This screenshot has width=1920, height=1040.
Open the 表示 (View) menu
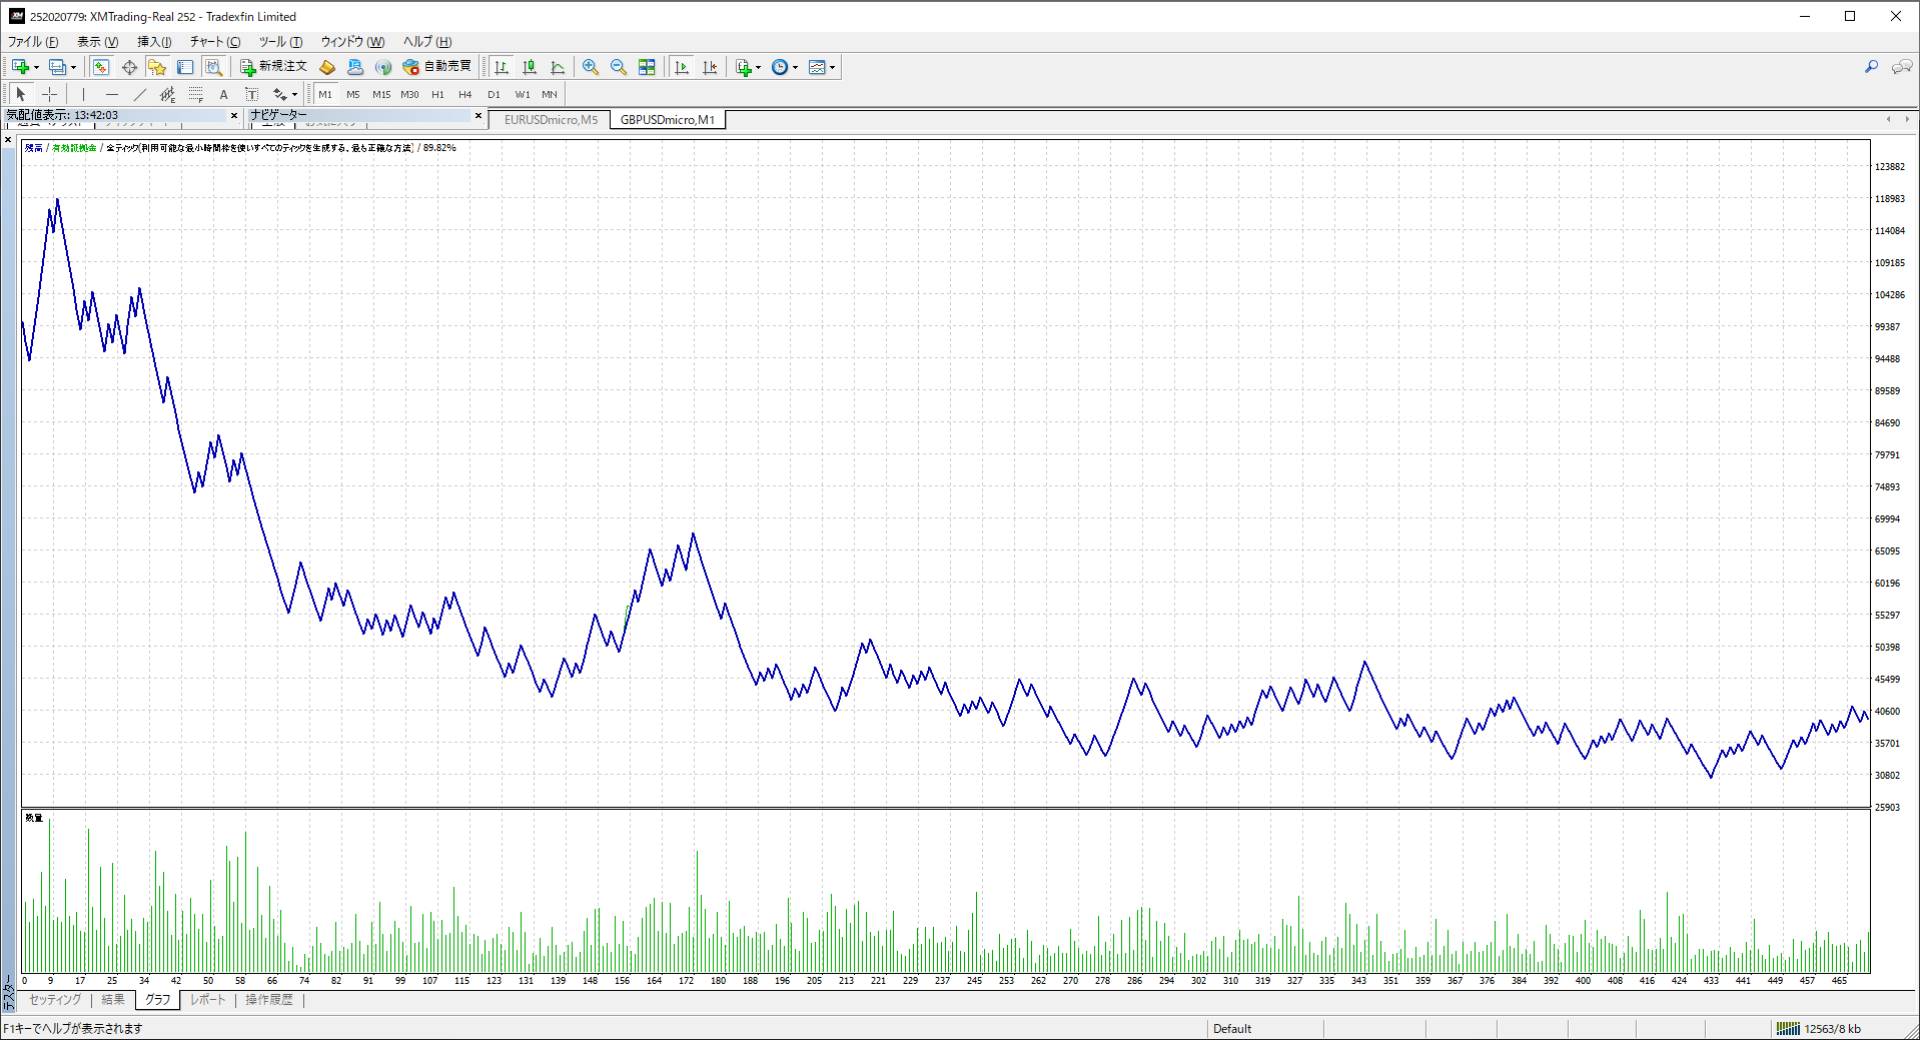click(98, 42)
